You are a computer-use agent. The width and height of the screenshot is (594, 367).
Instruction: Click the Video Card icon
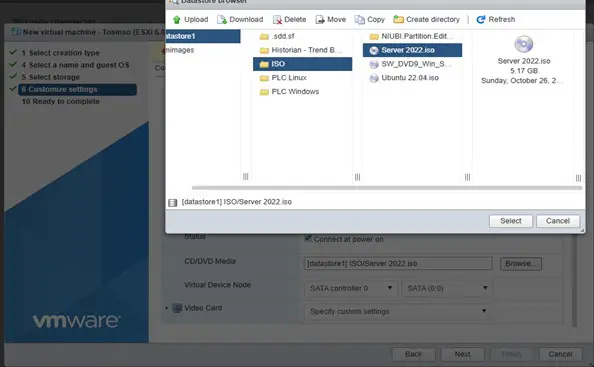click(177, 308)
